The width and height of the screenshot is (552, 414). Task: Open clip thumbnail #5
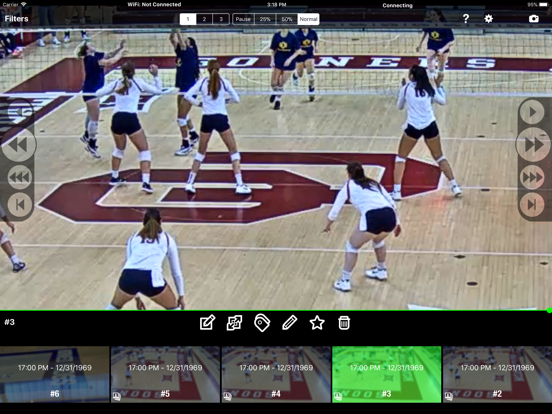pos(165,374)
